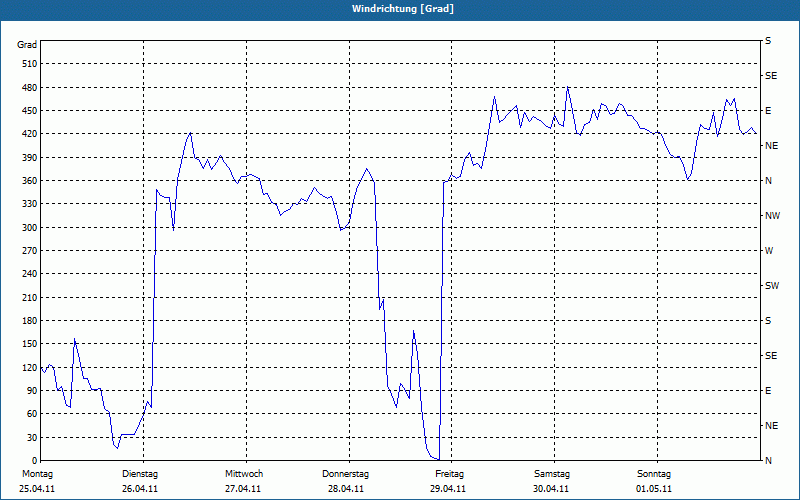Click the "Sonntag" day label

point(654,474)
